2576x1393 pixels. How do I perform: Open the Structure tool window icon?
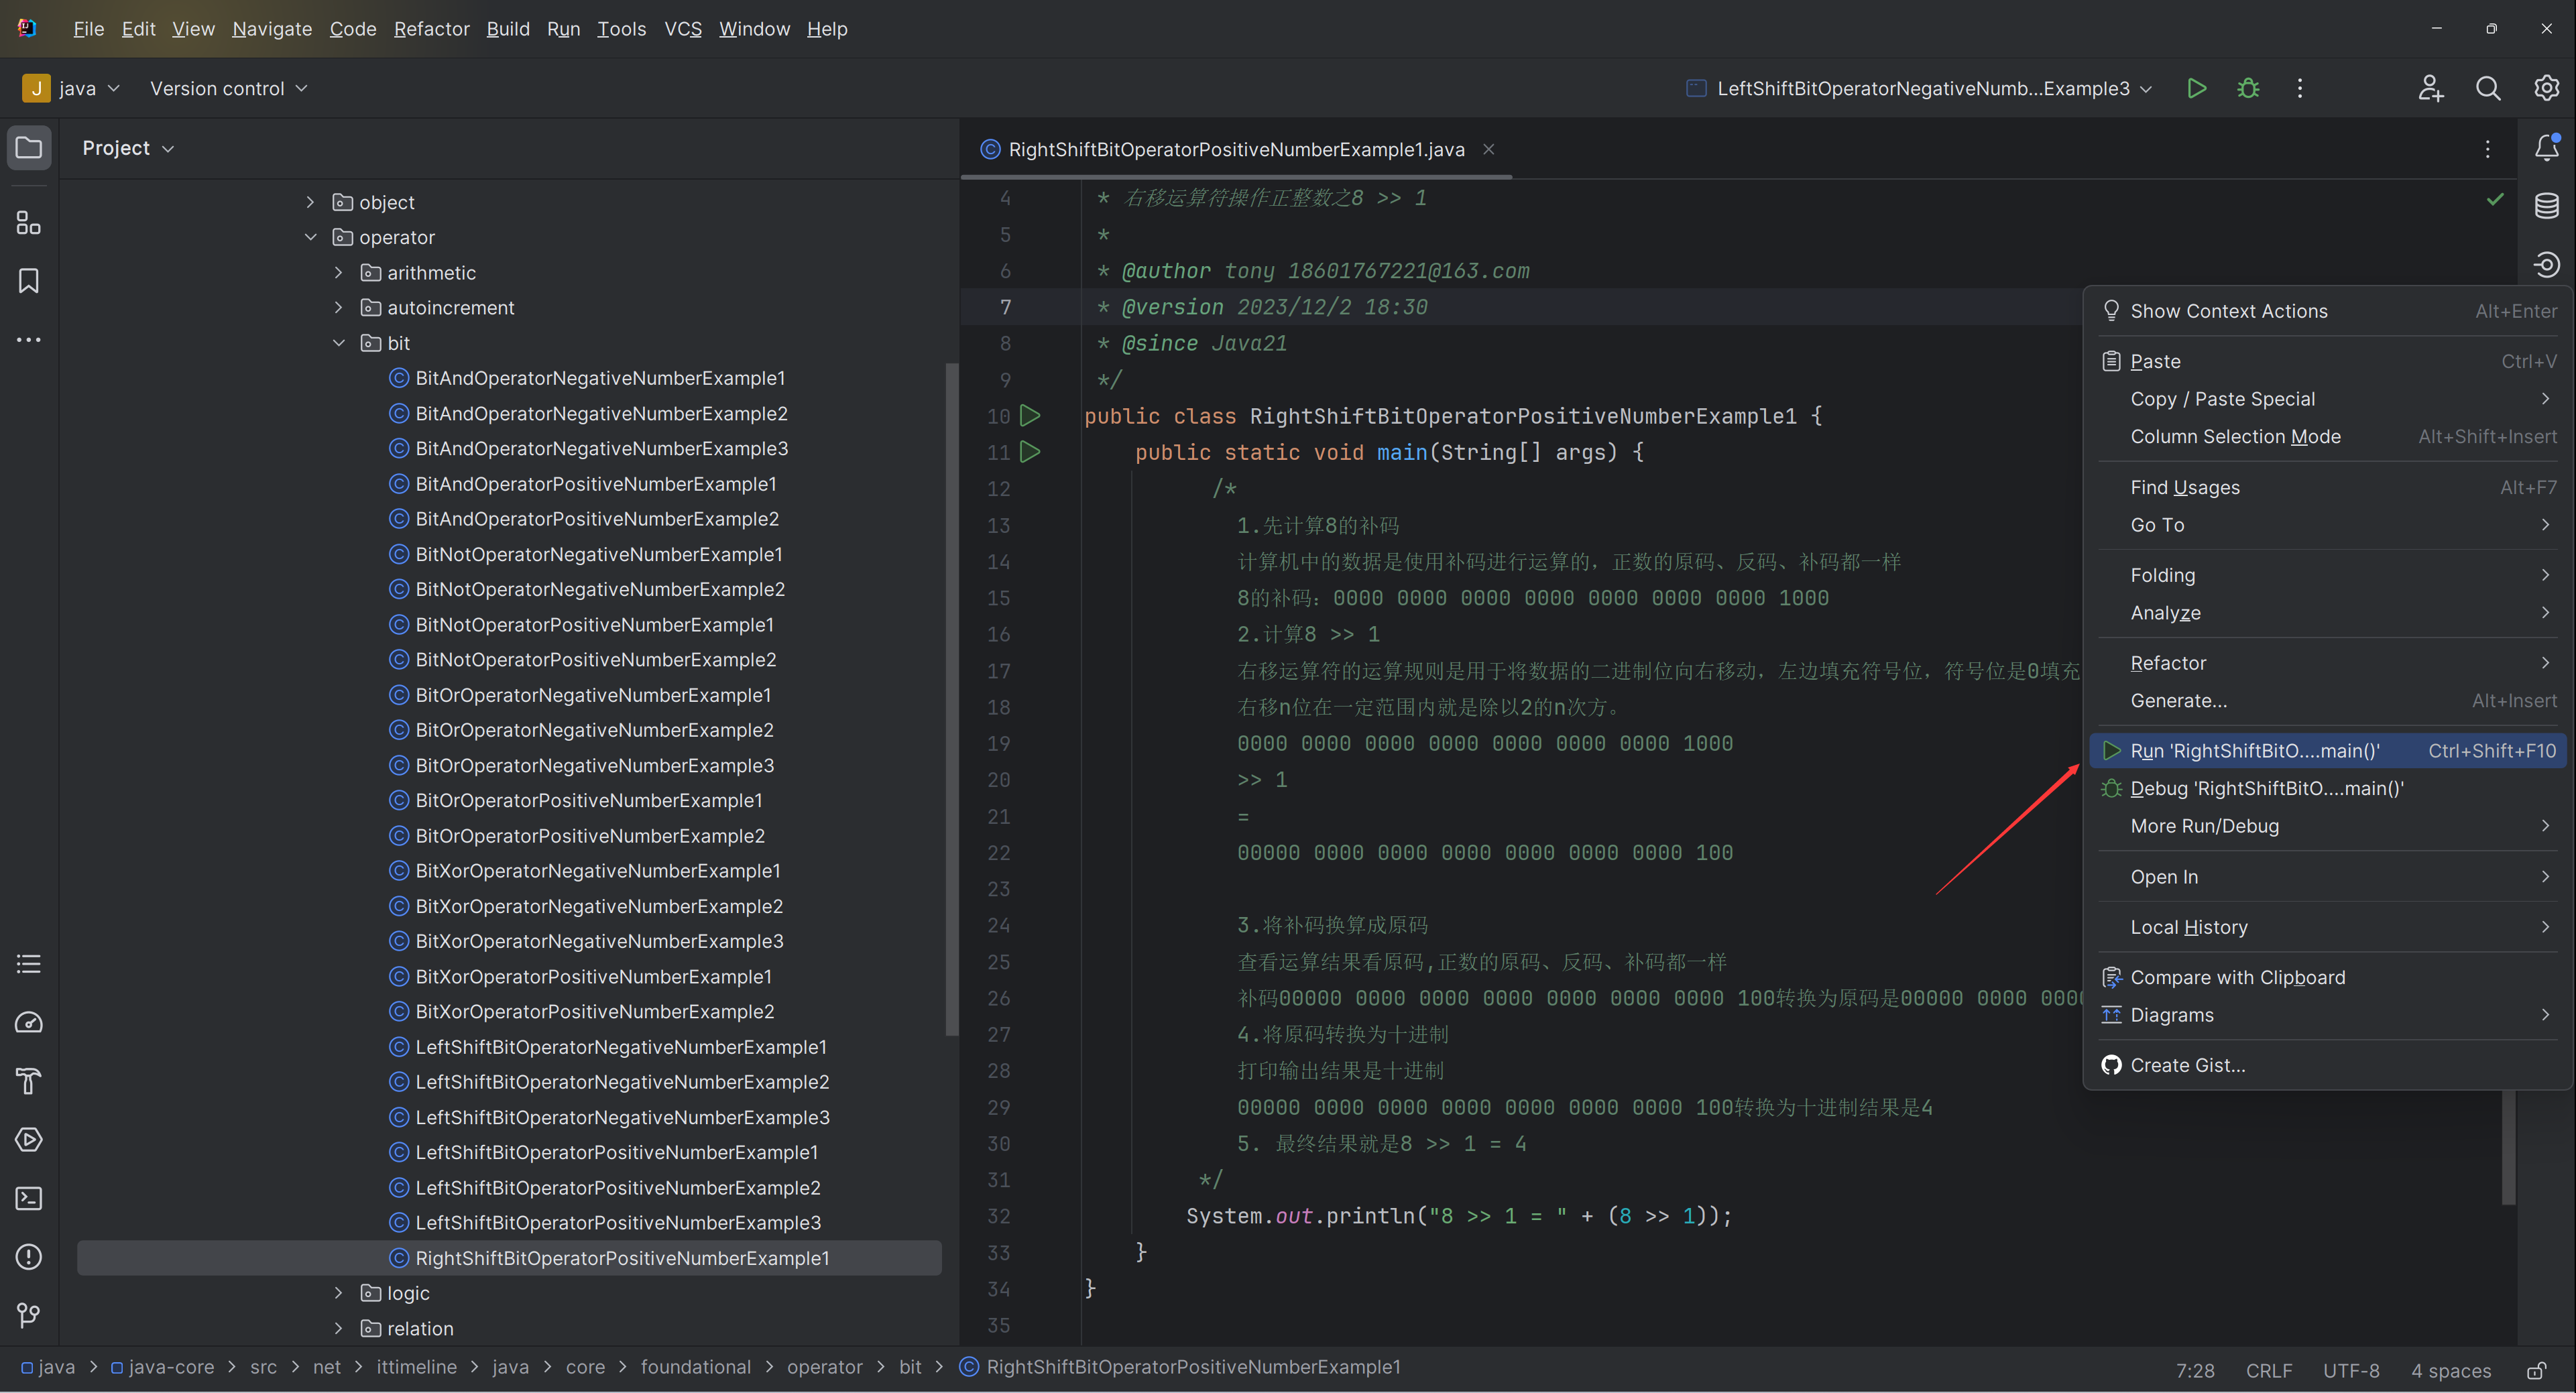coord(29,222)
